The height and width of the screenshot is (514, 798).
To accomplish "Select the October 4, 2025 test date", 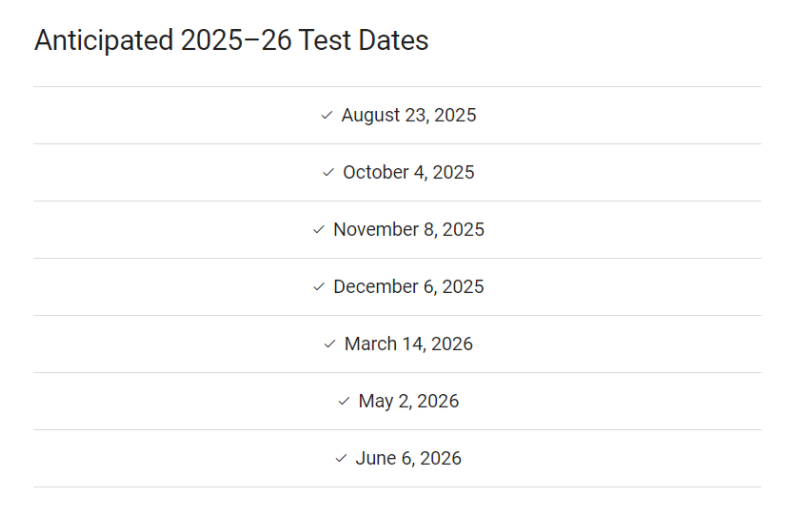I will [x=408, y=172].
